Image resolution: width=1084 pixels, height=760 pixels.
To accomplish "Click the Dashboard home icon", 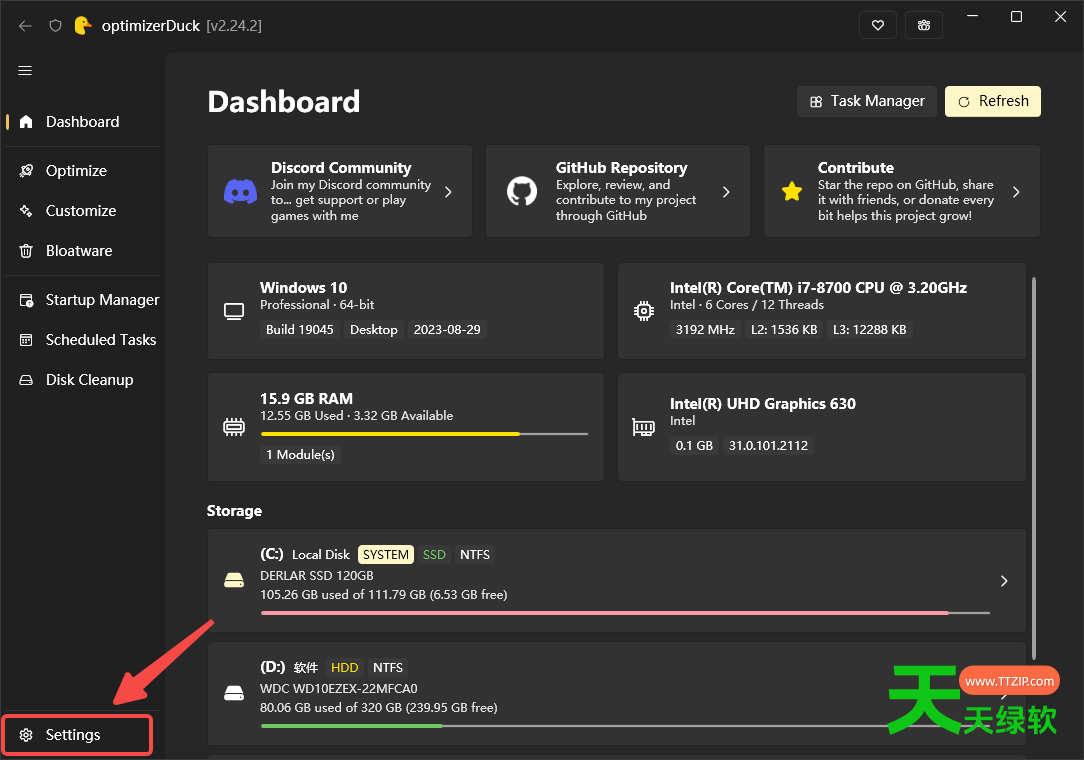I will (26, 122).
